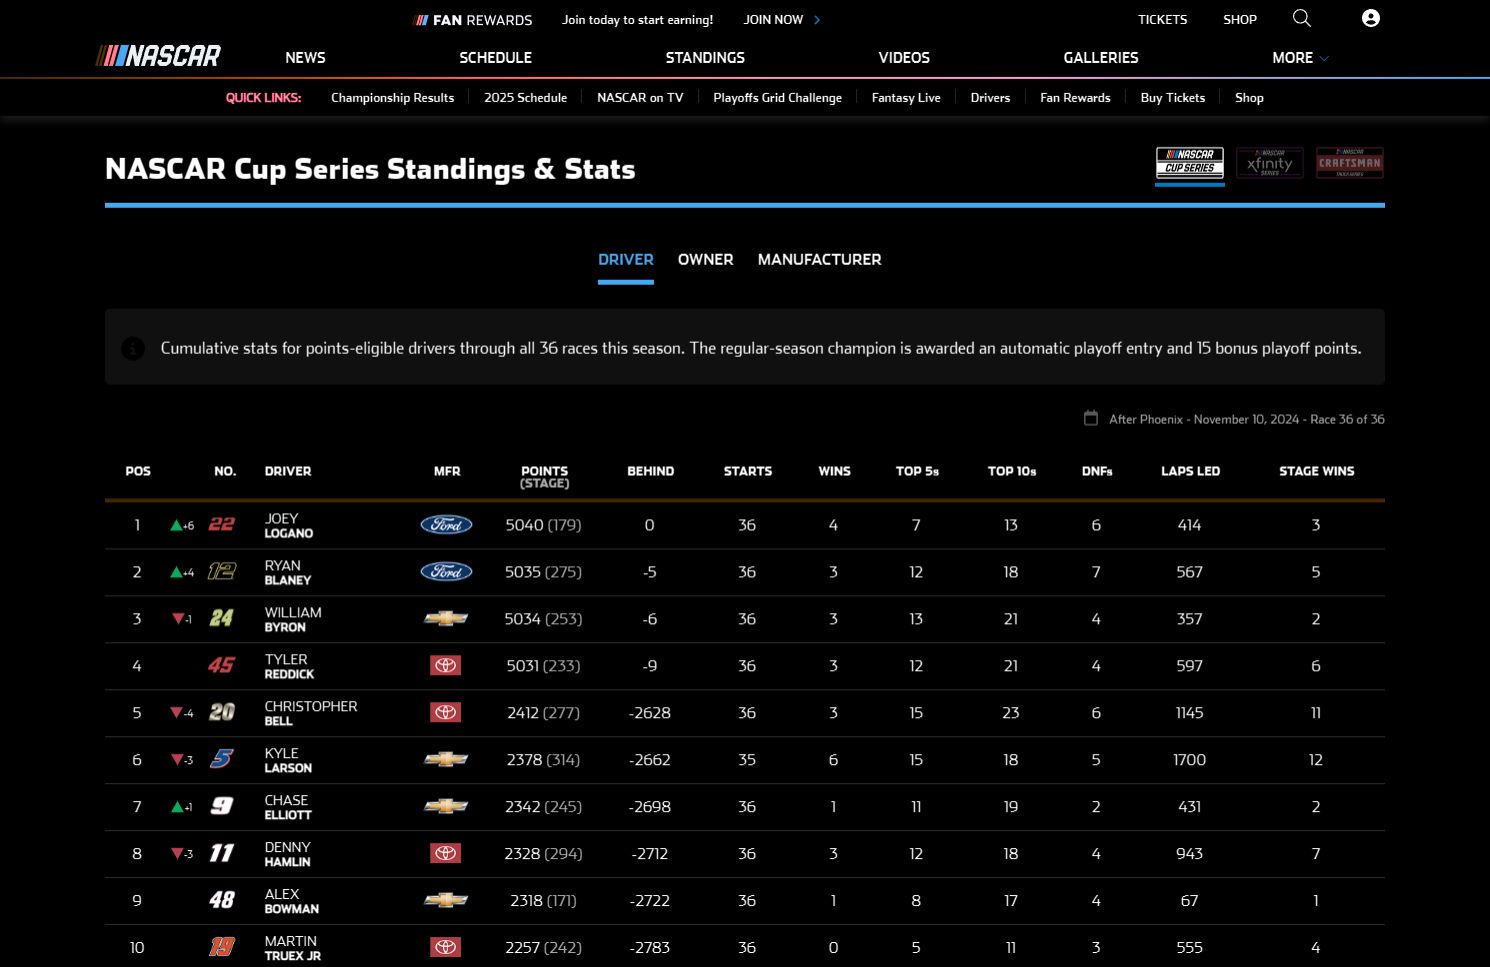The width and height of the screenshot is (1490, 967).
Task: Switch to the Craftsman Truck Series logo
Action: (x=1350, y=162)
